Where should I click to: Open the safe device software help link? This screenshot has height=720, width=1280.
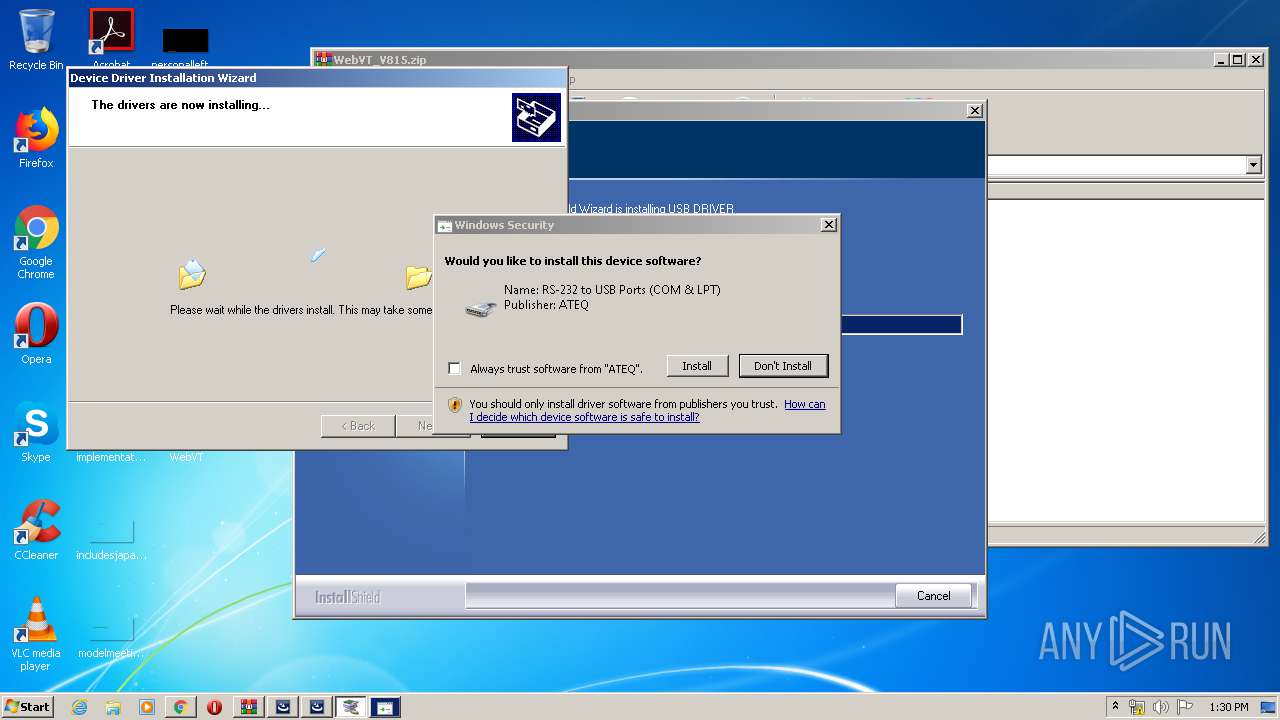coord(647,411)
